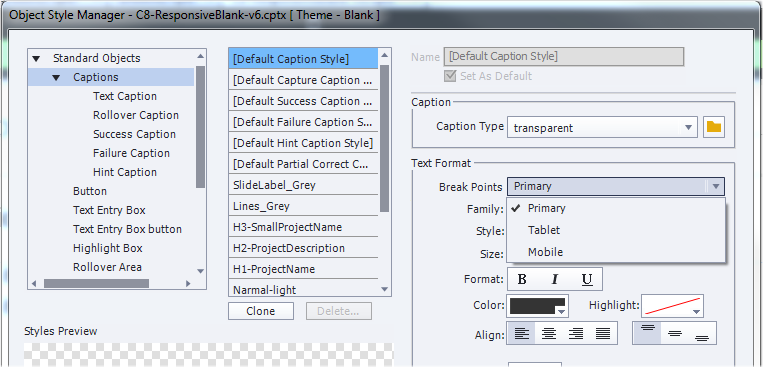Click object tree horizontal scrollbar thumb

tap(96, 283)
